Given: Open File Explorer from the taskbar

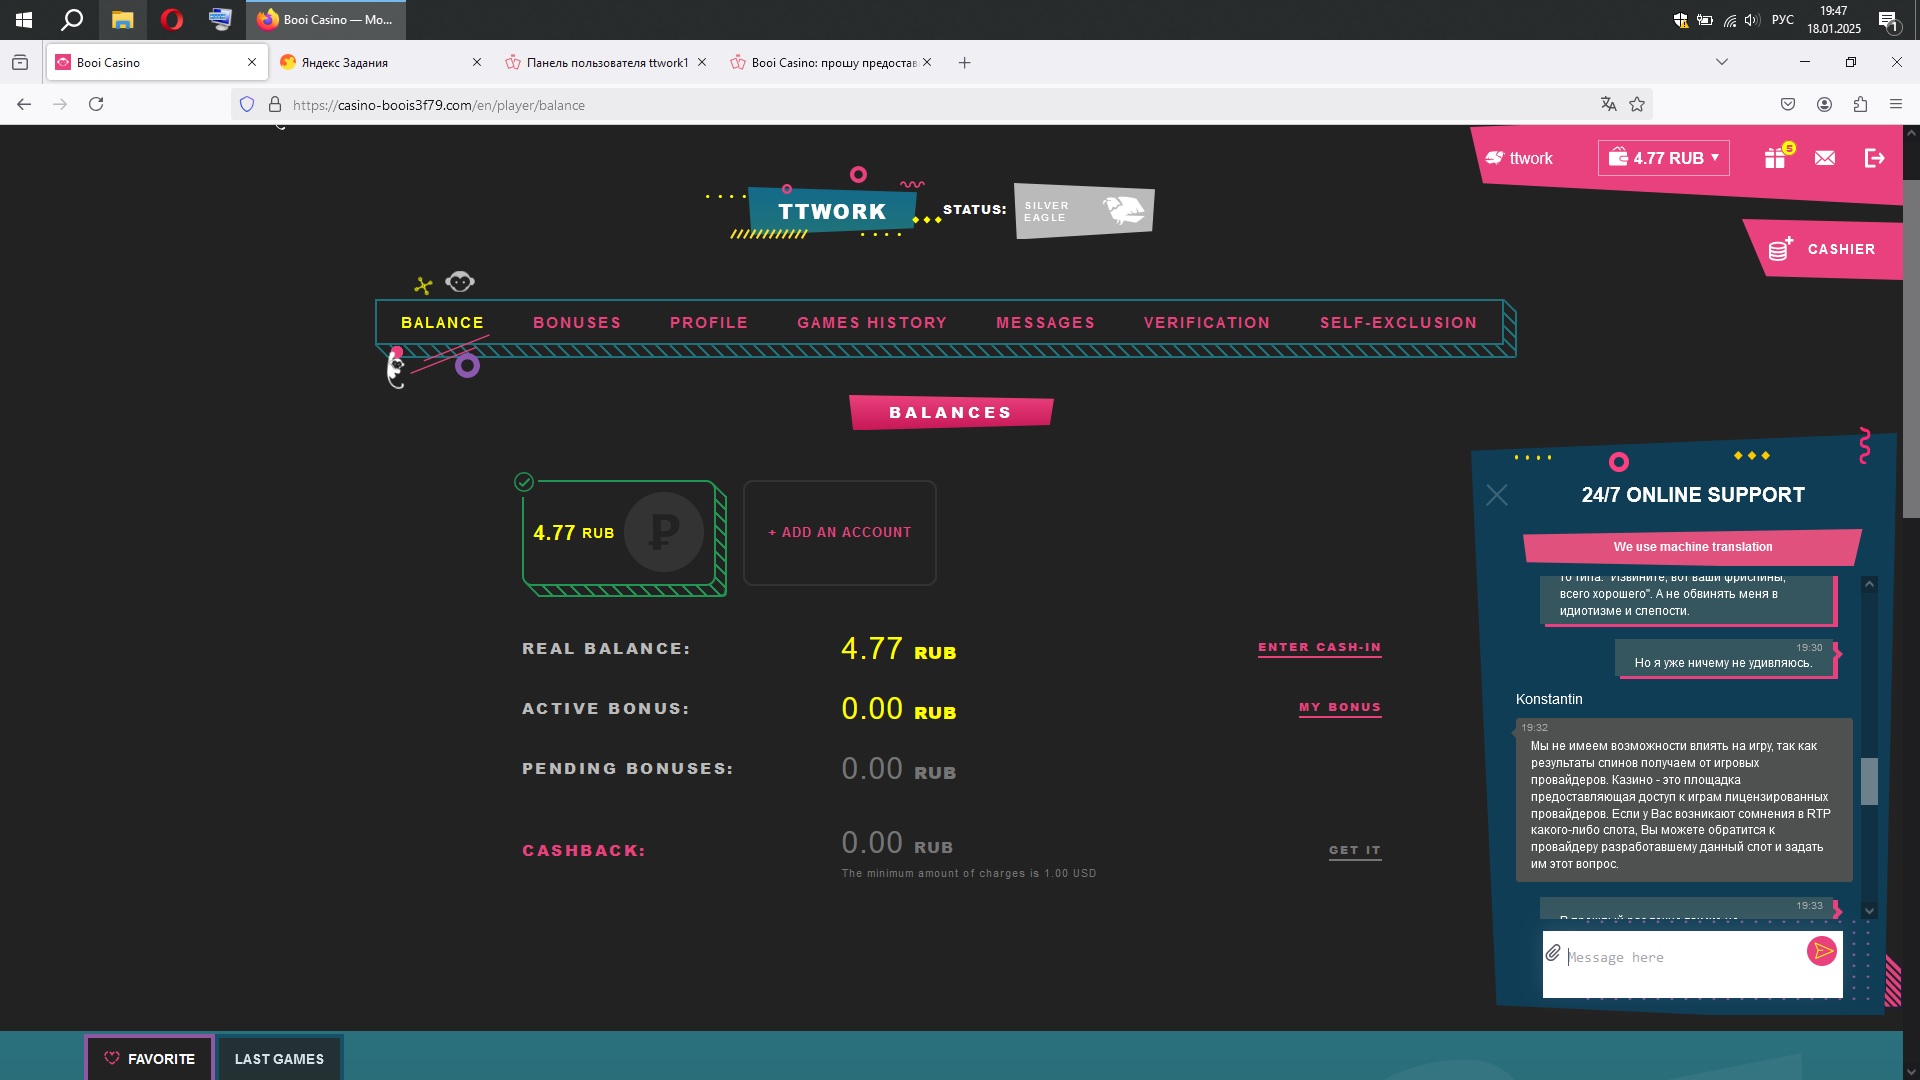Looking at the screenshot, I should click(x=122, y=20).
